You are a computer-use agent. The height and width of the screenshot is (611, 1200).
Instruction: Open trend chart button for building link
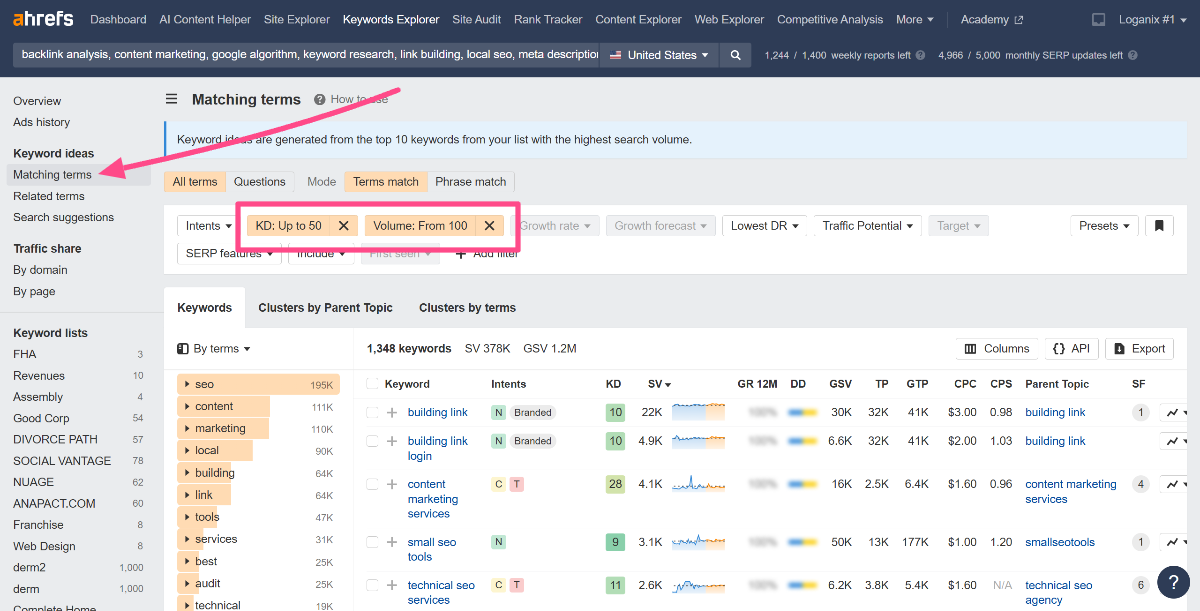click(x=1175, y=413)
